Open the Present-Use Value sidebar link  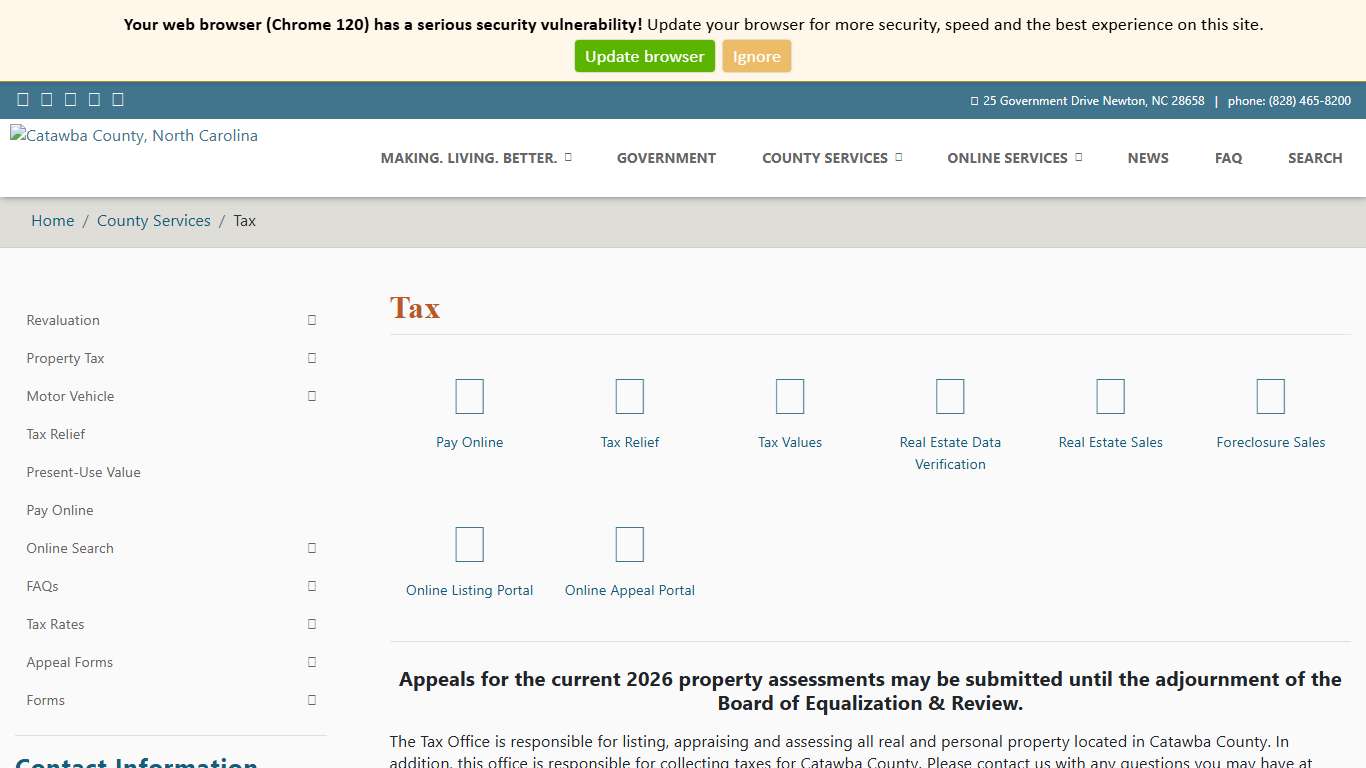coord(84,472)
